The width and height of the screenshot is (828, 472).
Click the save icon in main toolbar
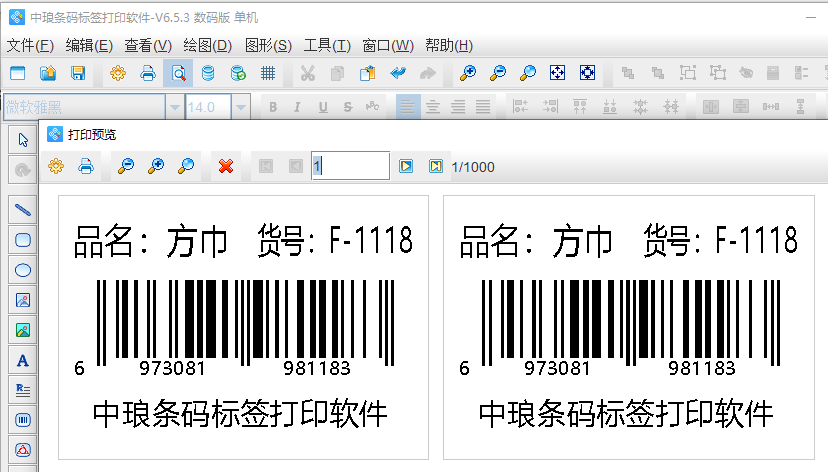77,73
